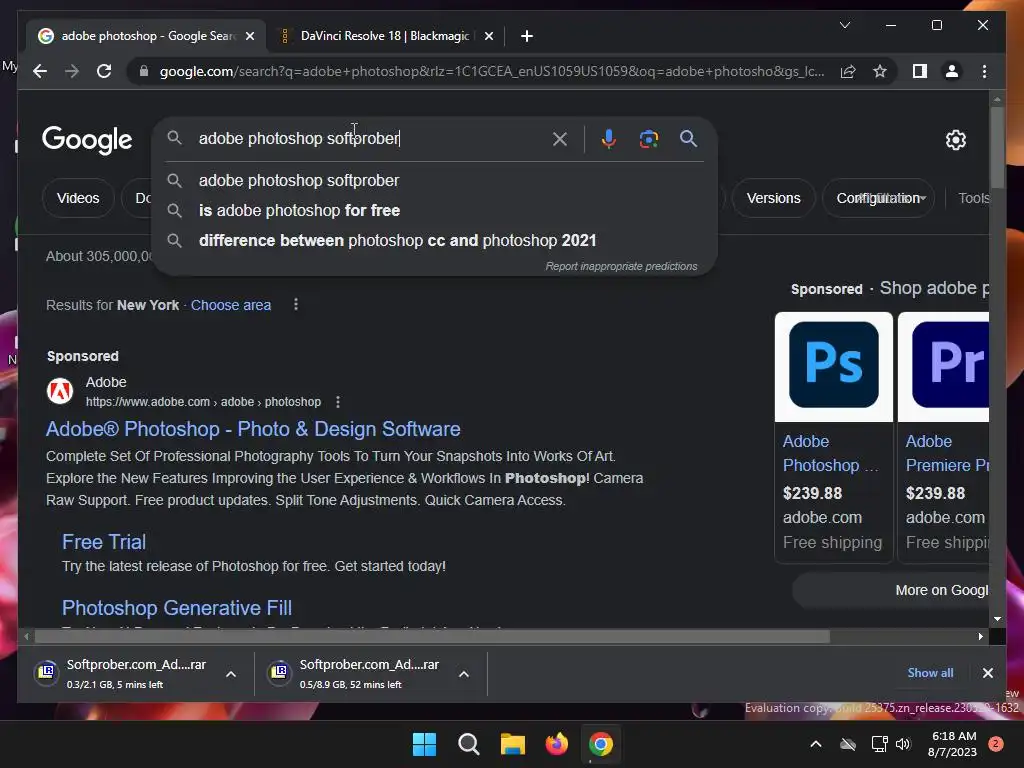Click the Google logo
The image size is (1024, 768).
click(x=87, y=139)
